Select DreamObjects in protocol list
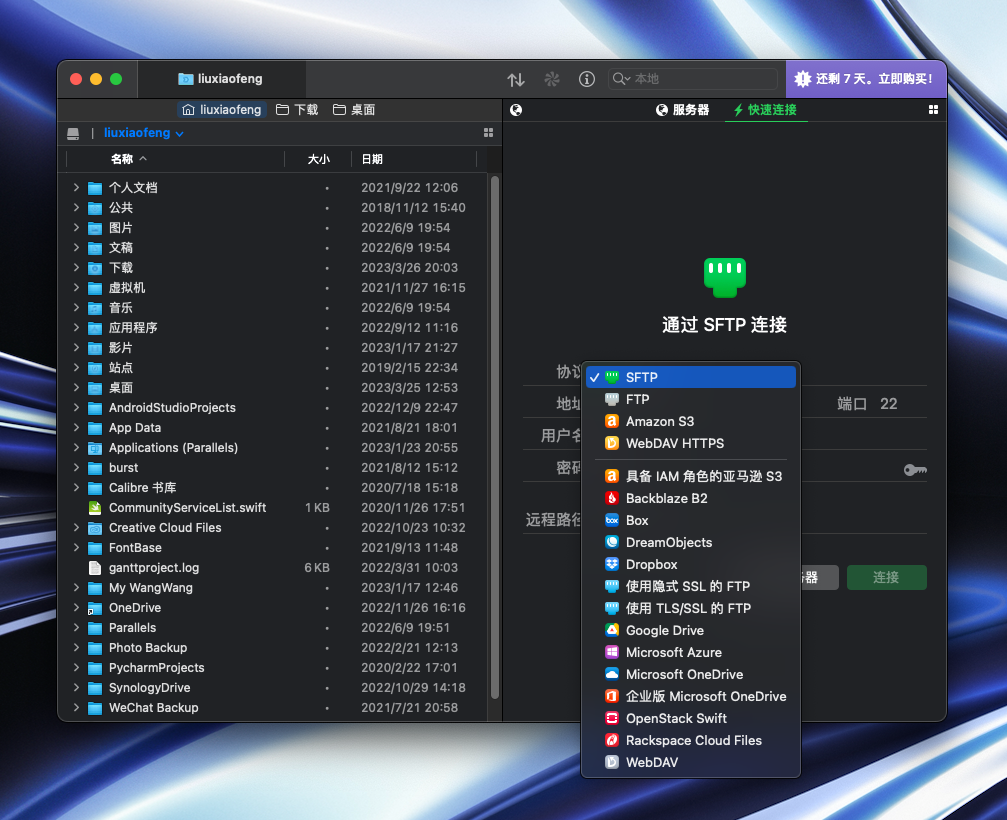 point(691,543)
